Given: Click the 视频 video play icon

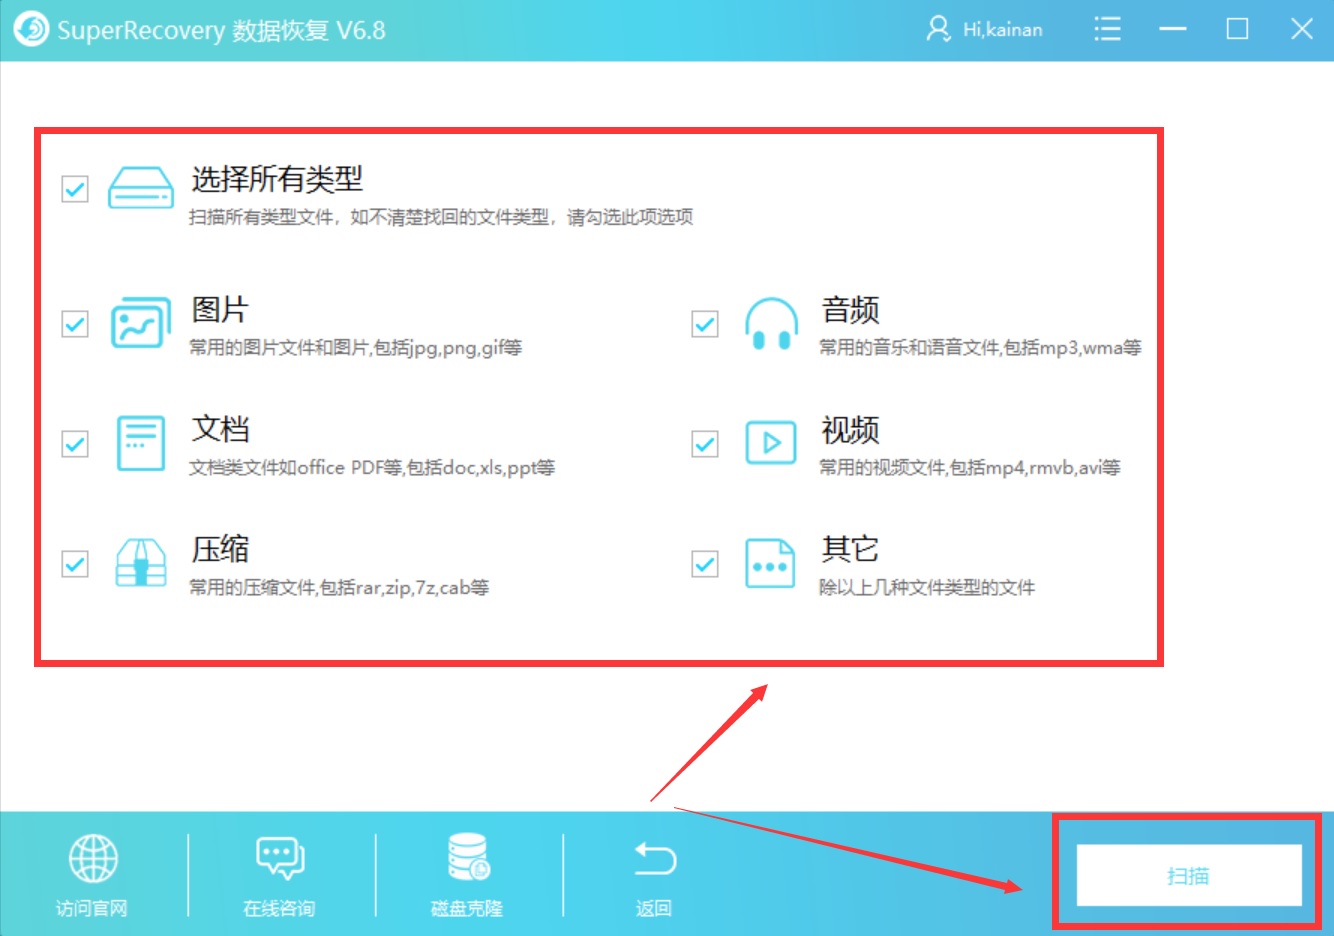Looking at the screenshot, I should [x=769, y=444].
